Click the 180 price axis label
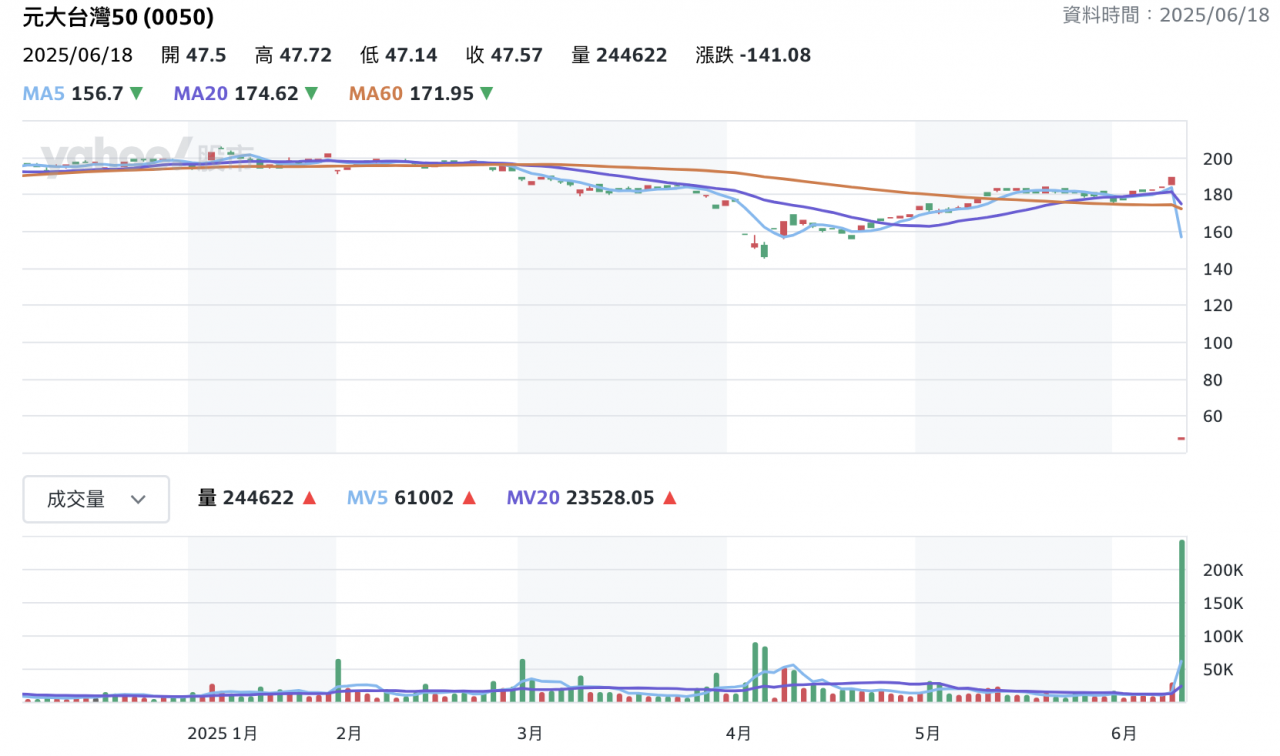Image resolution: width=1280 pixels, height=756 pixels. coord(1218,195)
